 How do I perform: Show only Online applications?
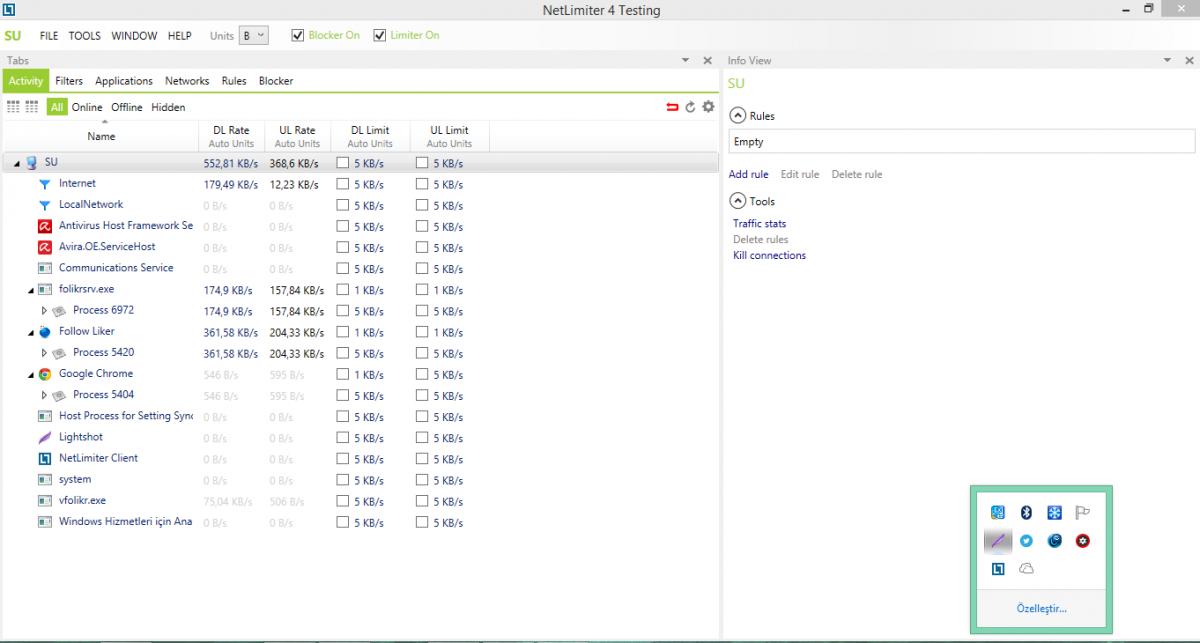(x=87, y=107)
